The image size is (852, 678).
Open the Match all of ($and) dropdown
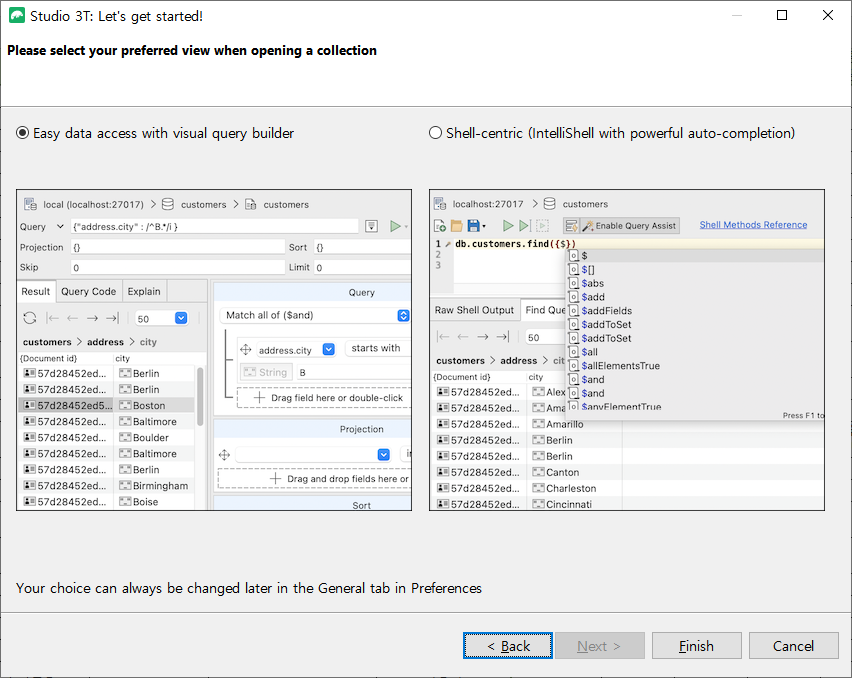pyautogui.click(x=403, y=315)
